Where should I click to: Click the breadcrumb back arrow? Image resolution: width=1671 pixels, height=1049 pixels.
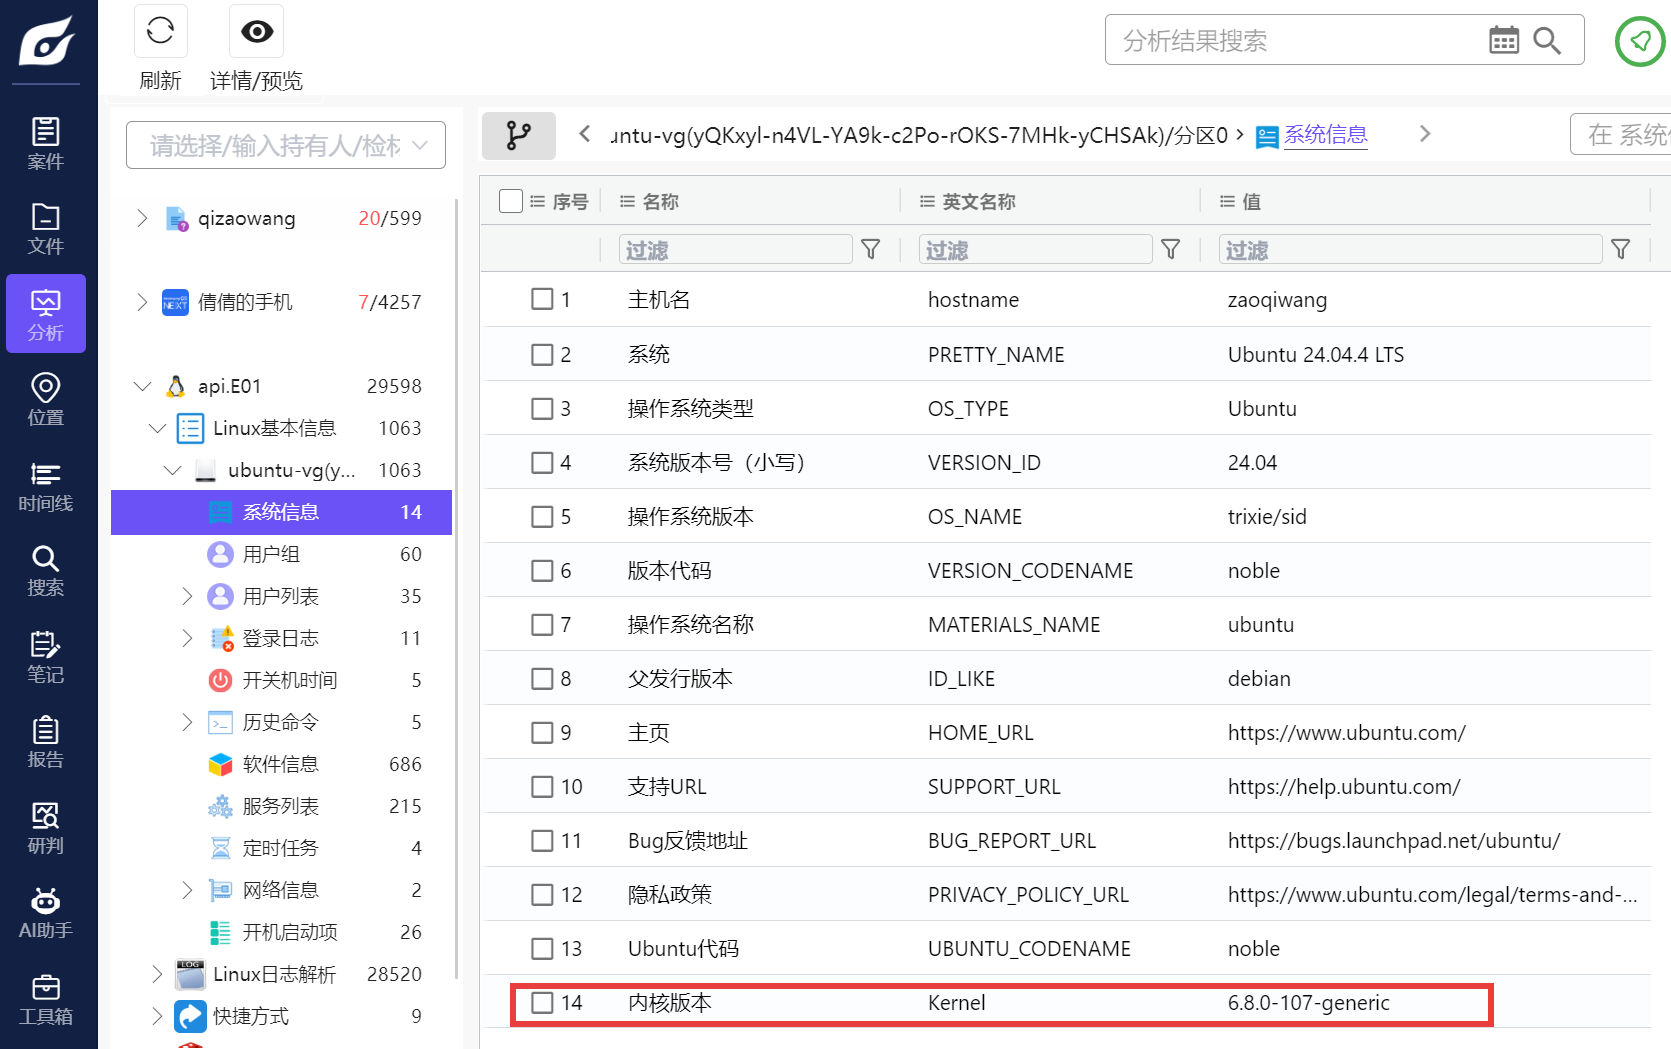(x=585, y=134)
